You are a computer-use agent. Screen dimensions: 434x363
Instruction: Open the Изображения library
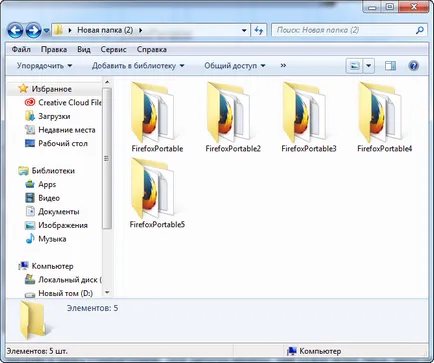[x=63, y=225]
